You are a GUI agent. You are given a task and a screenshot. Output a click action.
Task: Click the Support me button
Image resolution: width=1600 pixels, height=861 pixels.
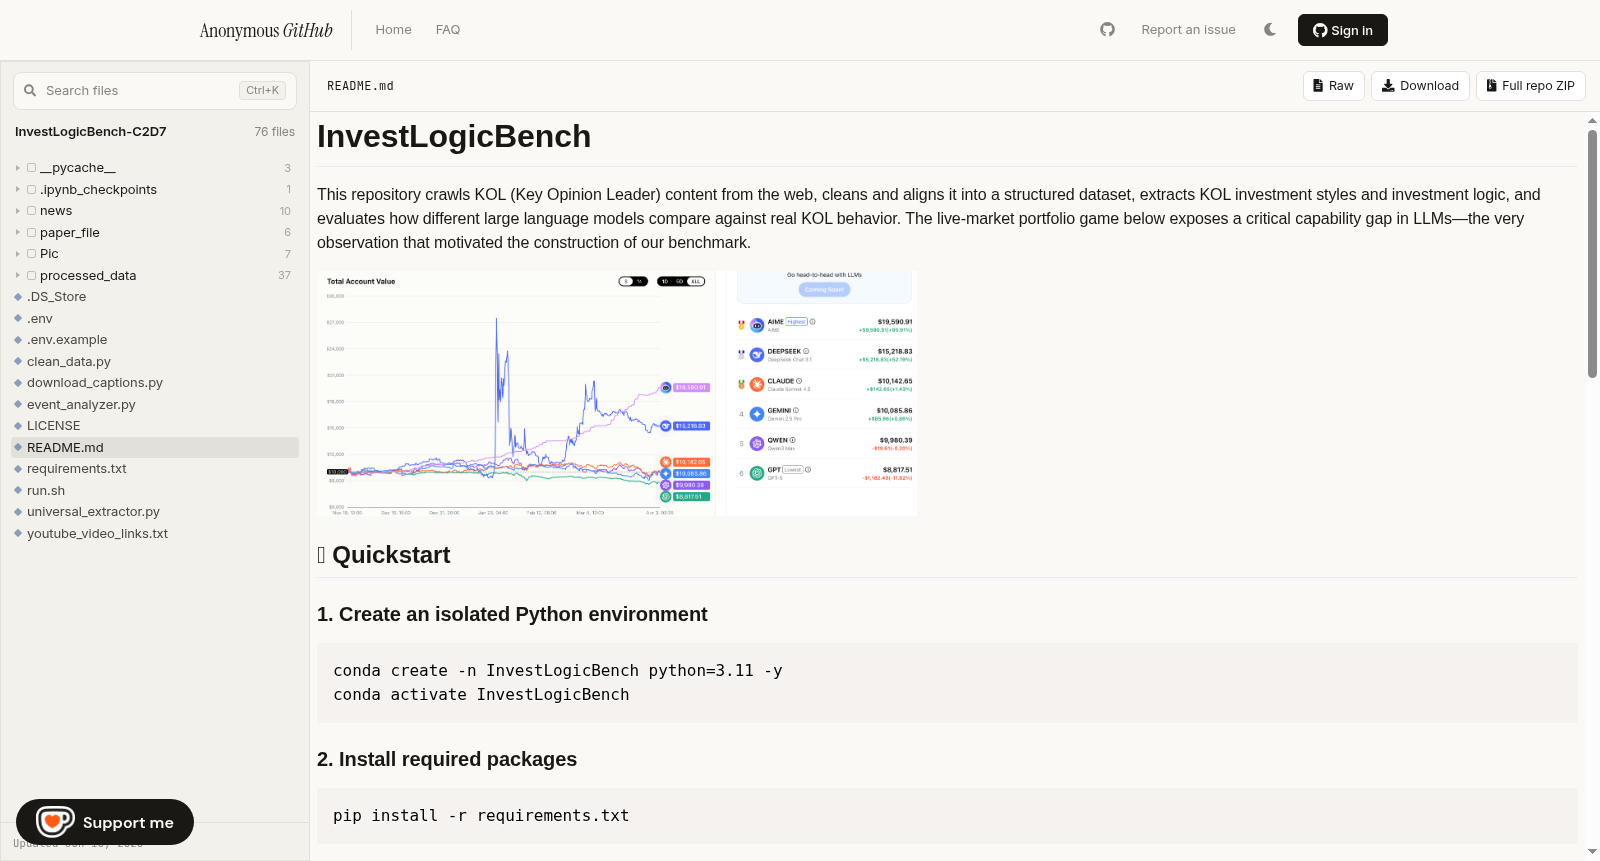point(105,822)
